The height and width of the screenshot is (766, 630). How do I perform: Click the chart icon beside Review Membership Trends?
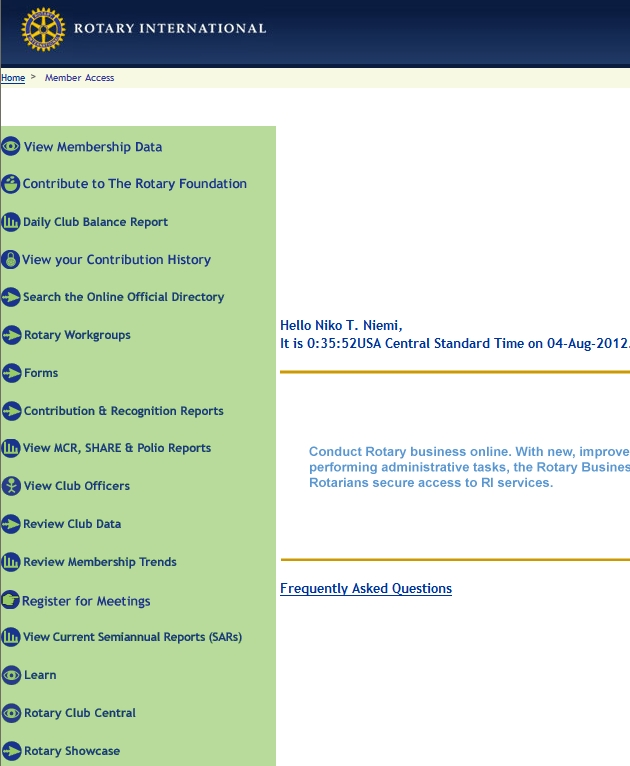coord(11,562)
